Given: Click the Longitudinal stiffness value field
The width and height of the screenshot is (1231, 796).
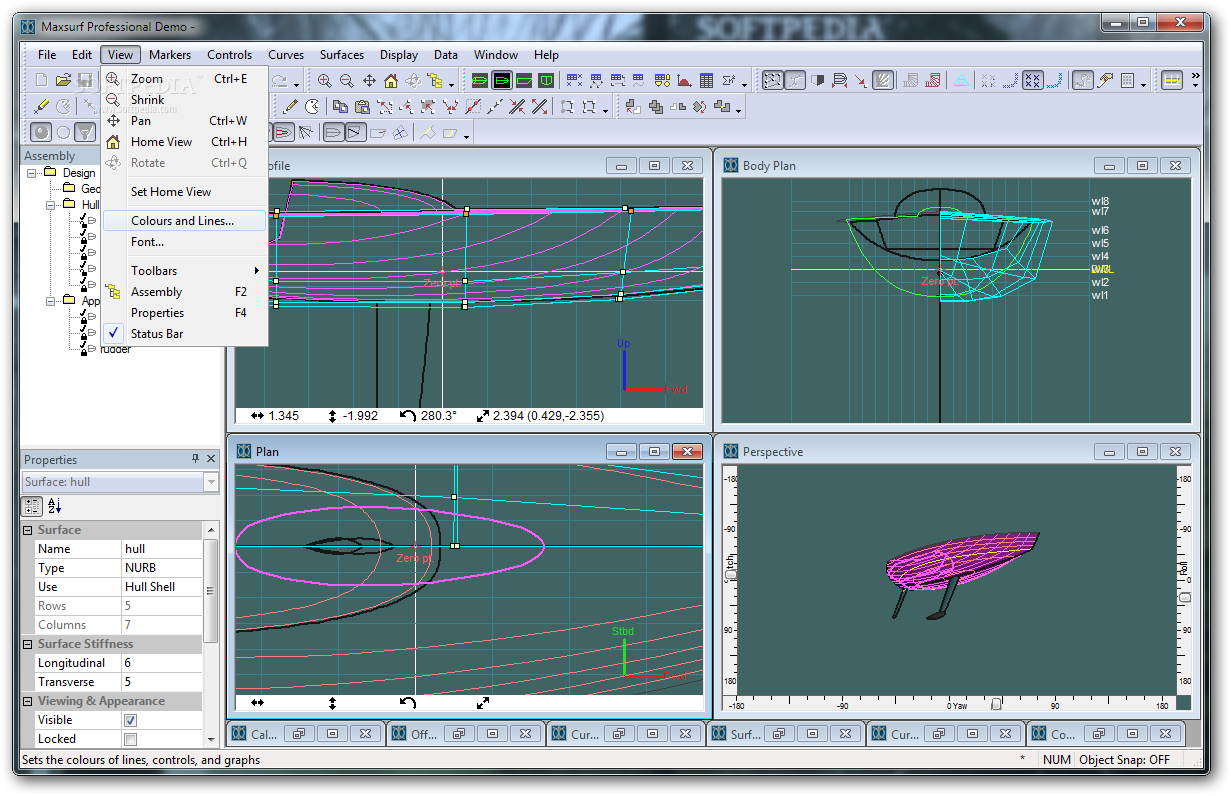Looking at the screenshot, I should pos(161,663).
